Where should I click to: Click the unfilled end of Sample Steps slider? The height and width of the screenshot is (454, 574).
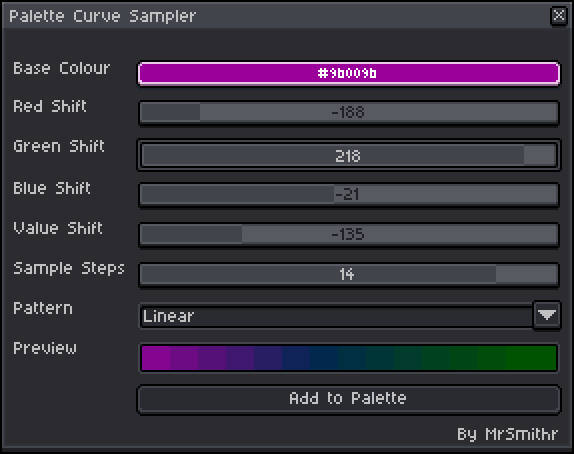[x=526, y=274]
